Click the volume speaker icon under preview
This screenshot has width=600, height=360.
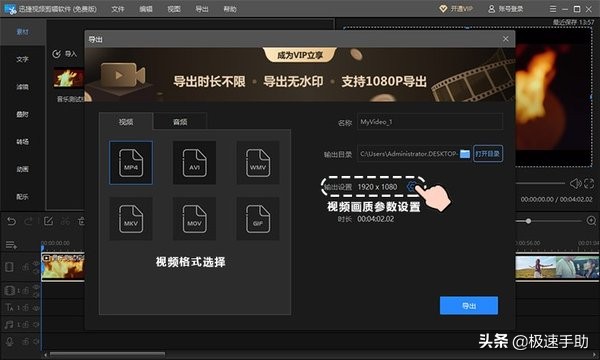tap(575, 184)
